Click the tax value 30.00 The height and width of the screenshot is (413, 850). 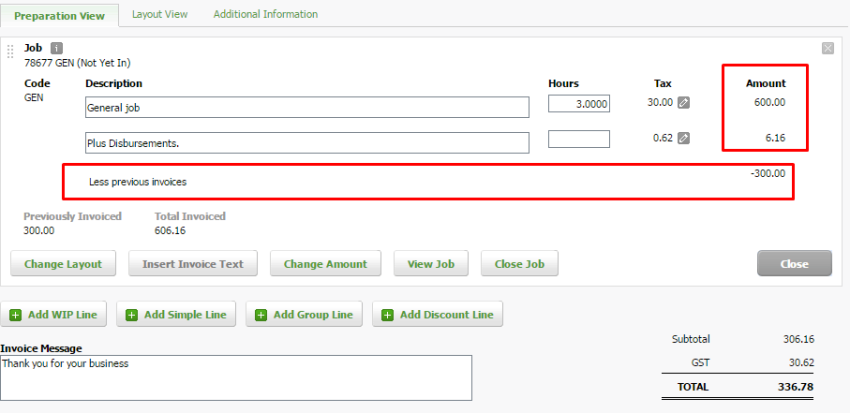click(660, 102)
